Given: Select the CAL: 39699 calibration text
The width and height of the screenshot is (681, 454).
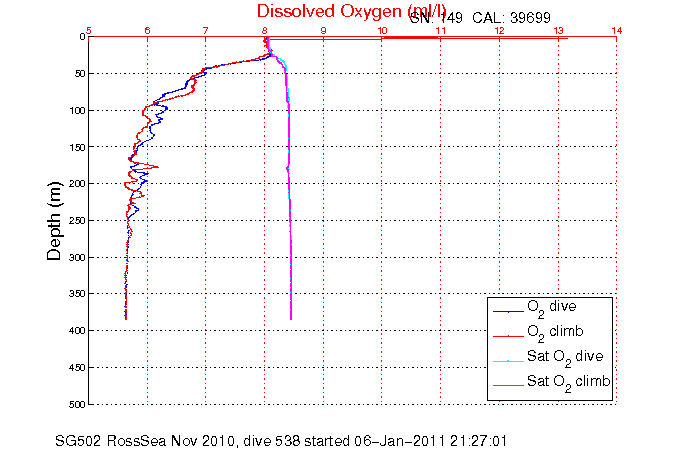Looking at the screenshot, I should pos(511,18).
